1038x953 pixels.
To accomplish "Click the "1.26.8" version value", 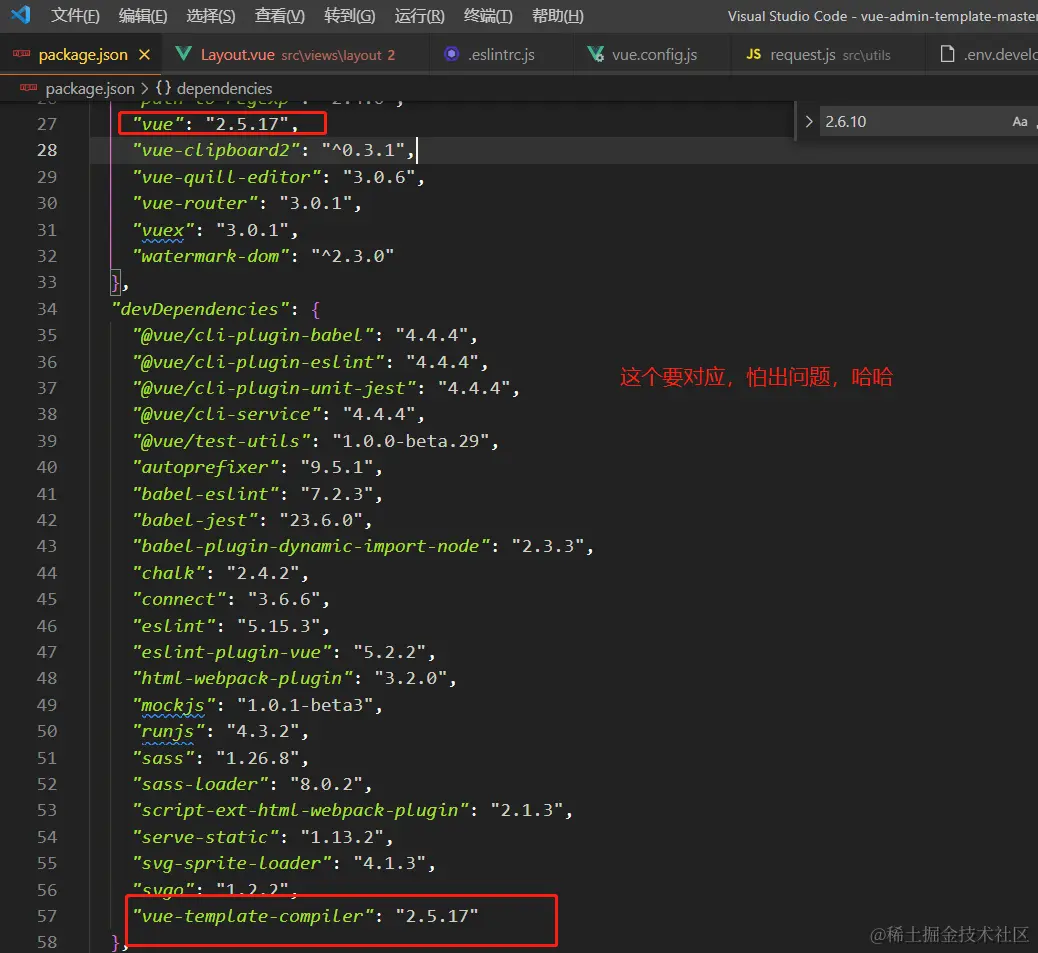I will coord(258,758).
